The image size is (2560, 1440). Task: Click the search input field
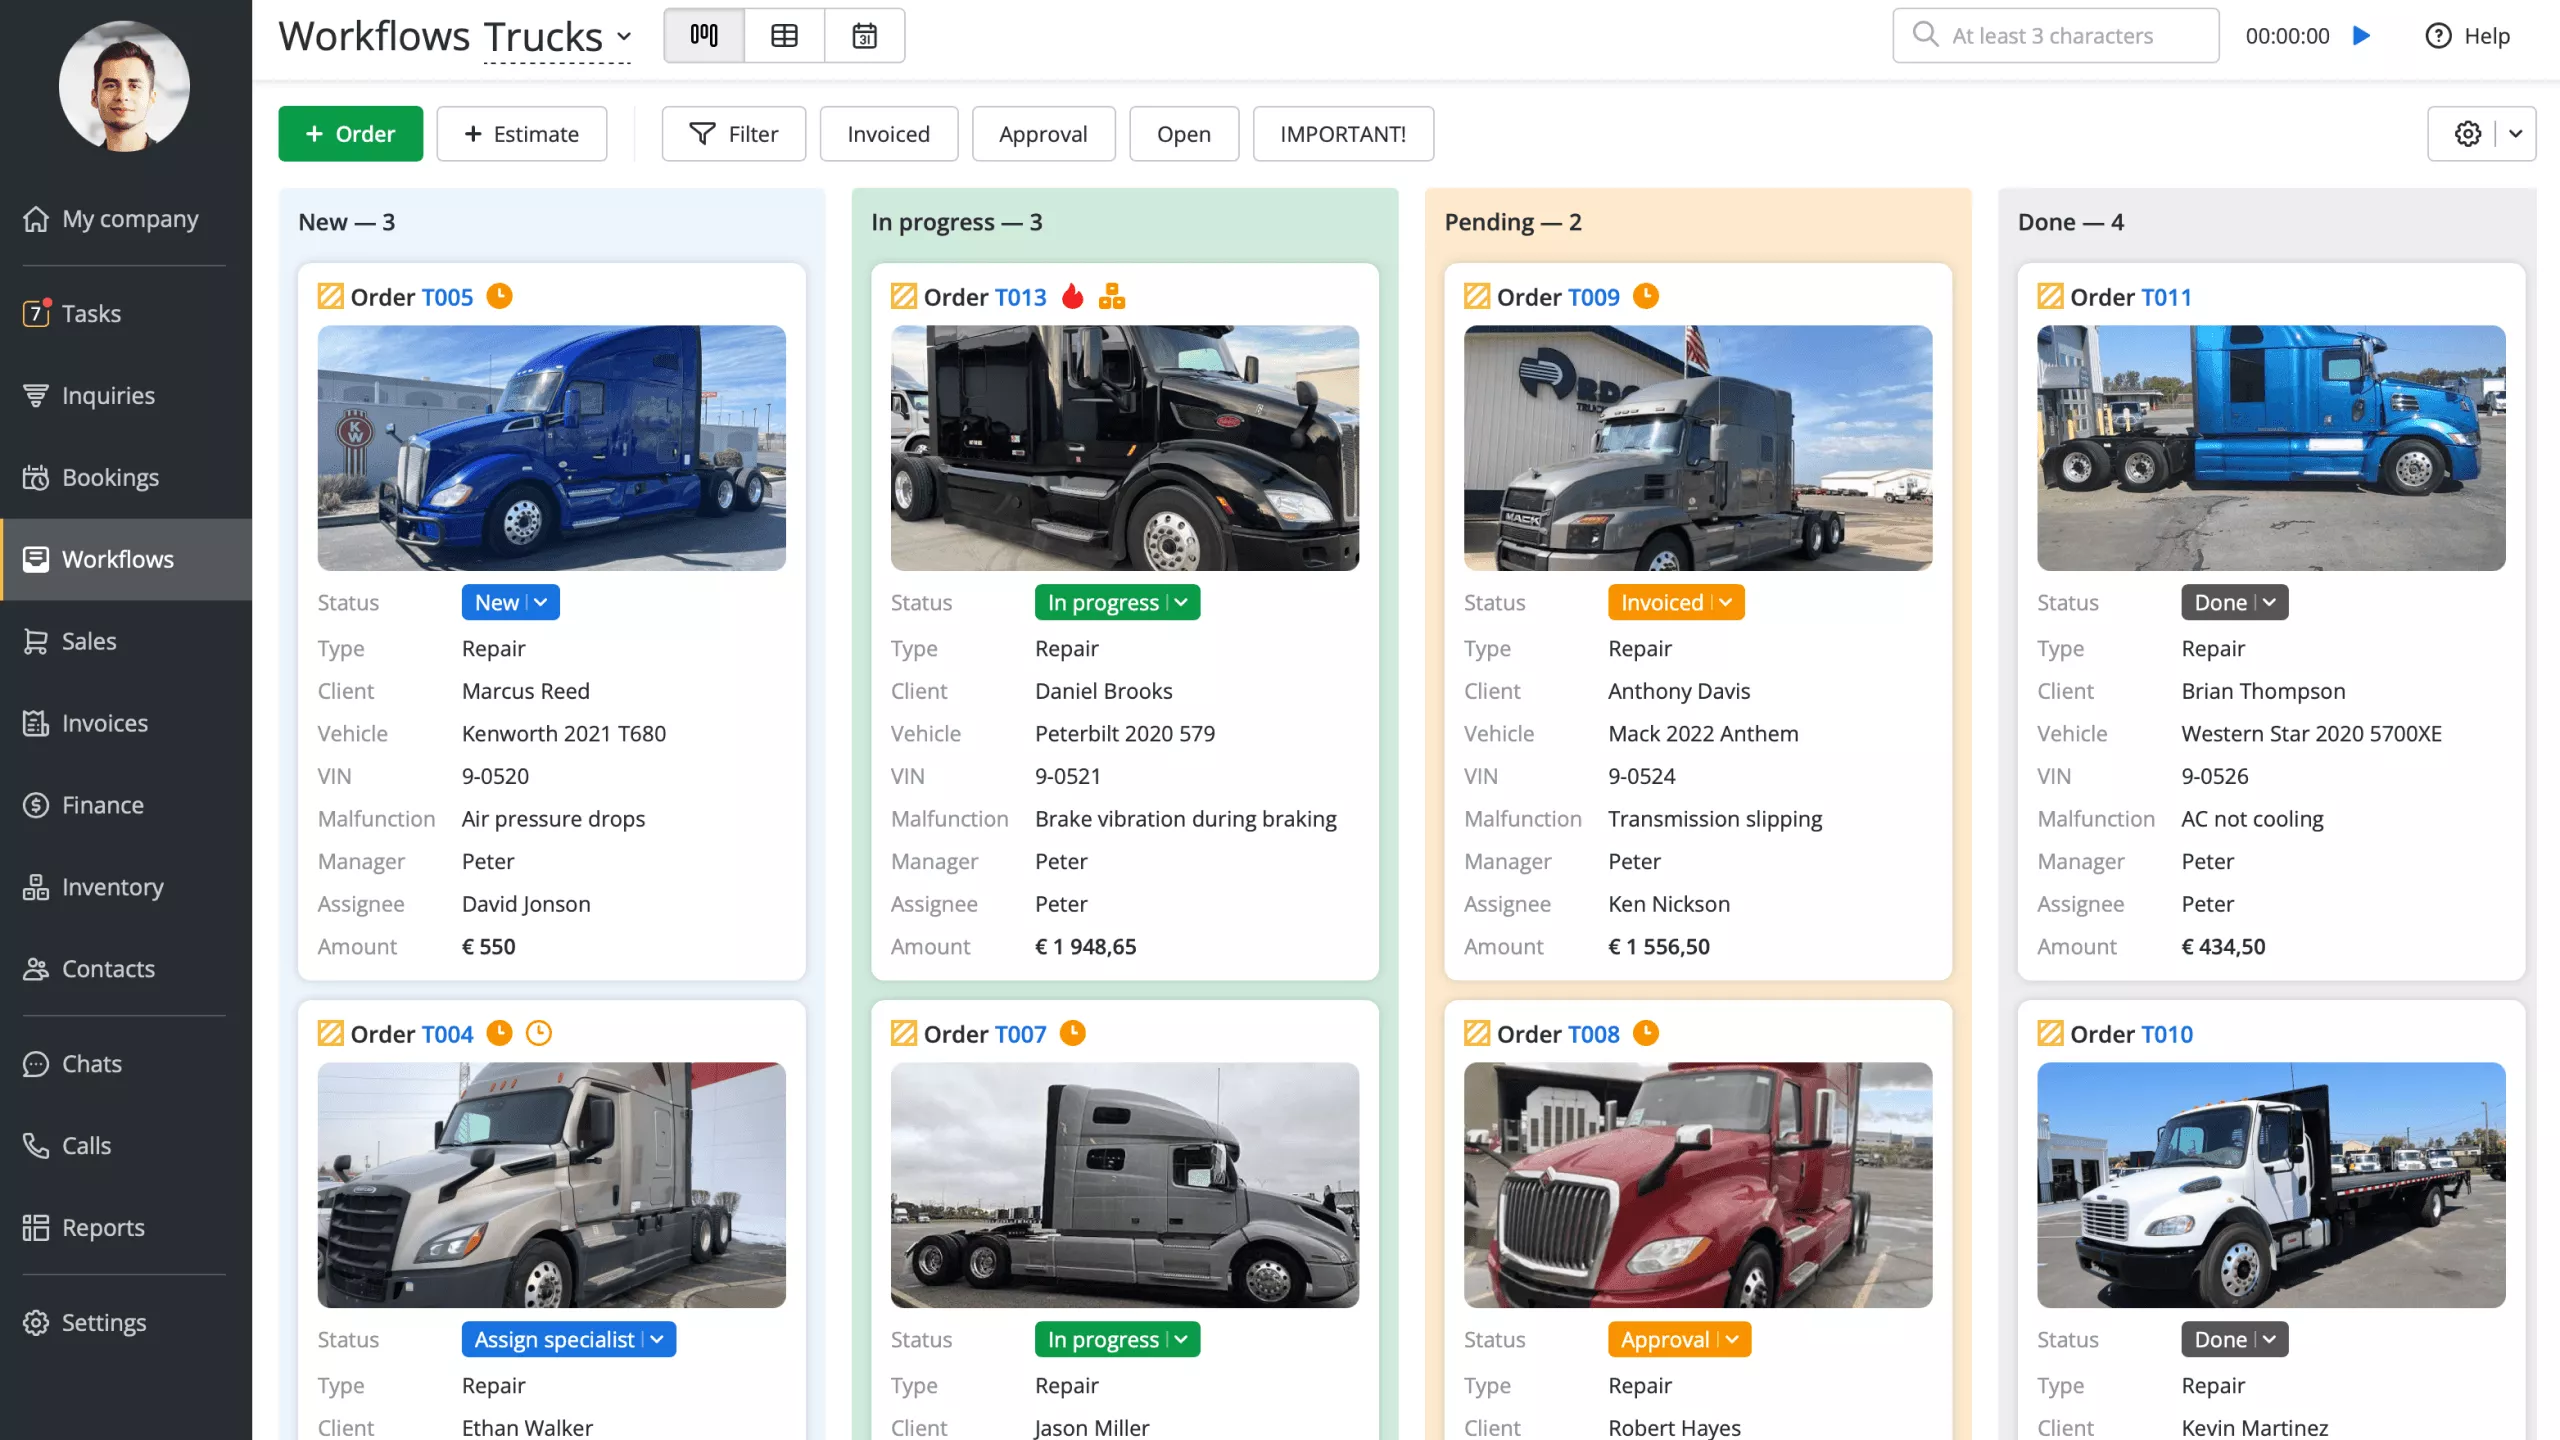2056,36
